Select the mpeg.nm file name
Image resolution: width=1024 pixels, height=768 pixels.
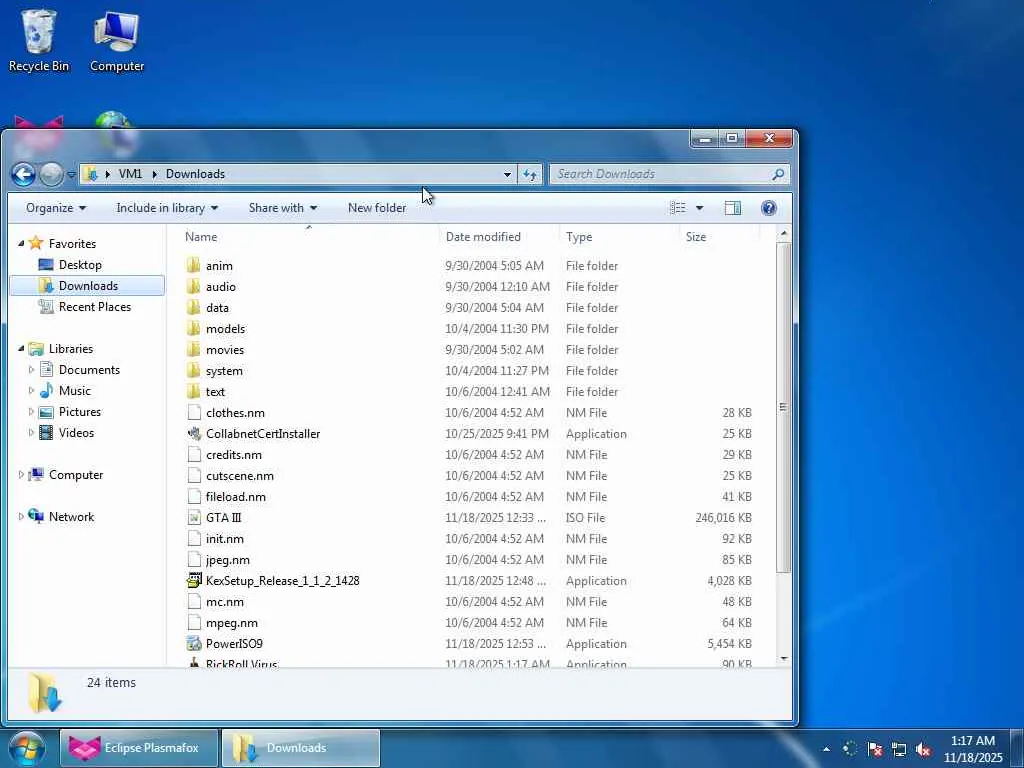click(x=232, y=622)
